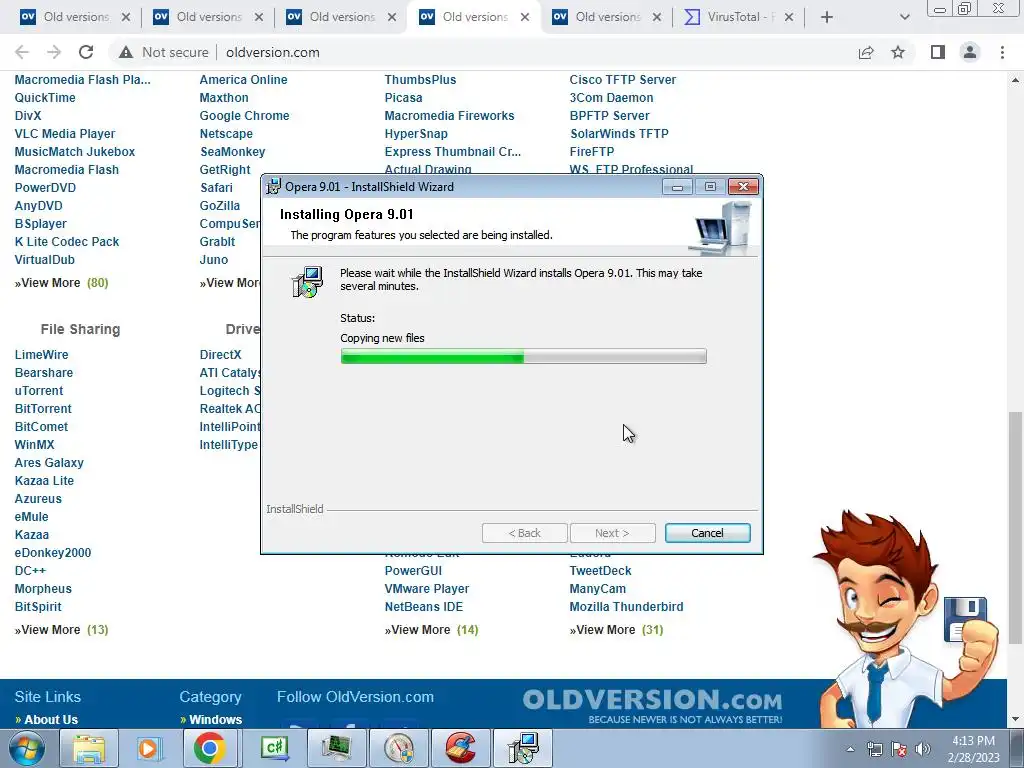Viewport: 1024px width, 768px height.
Task: Open Chrome three-dot menu
Action: click(1002, 52)
